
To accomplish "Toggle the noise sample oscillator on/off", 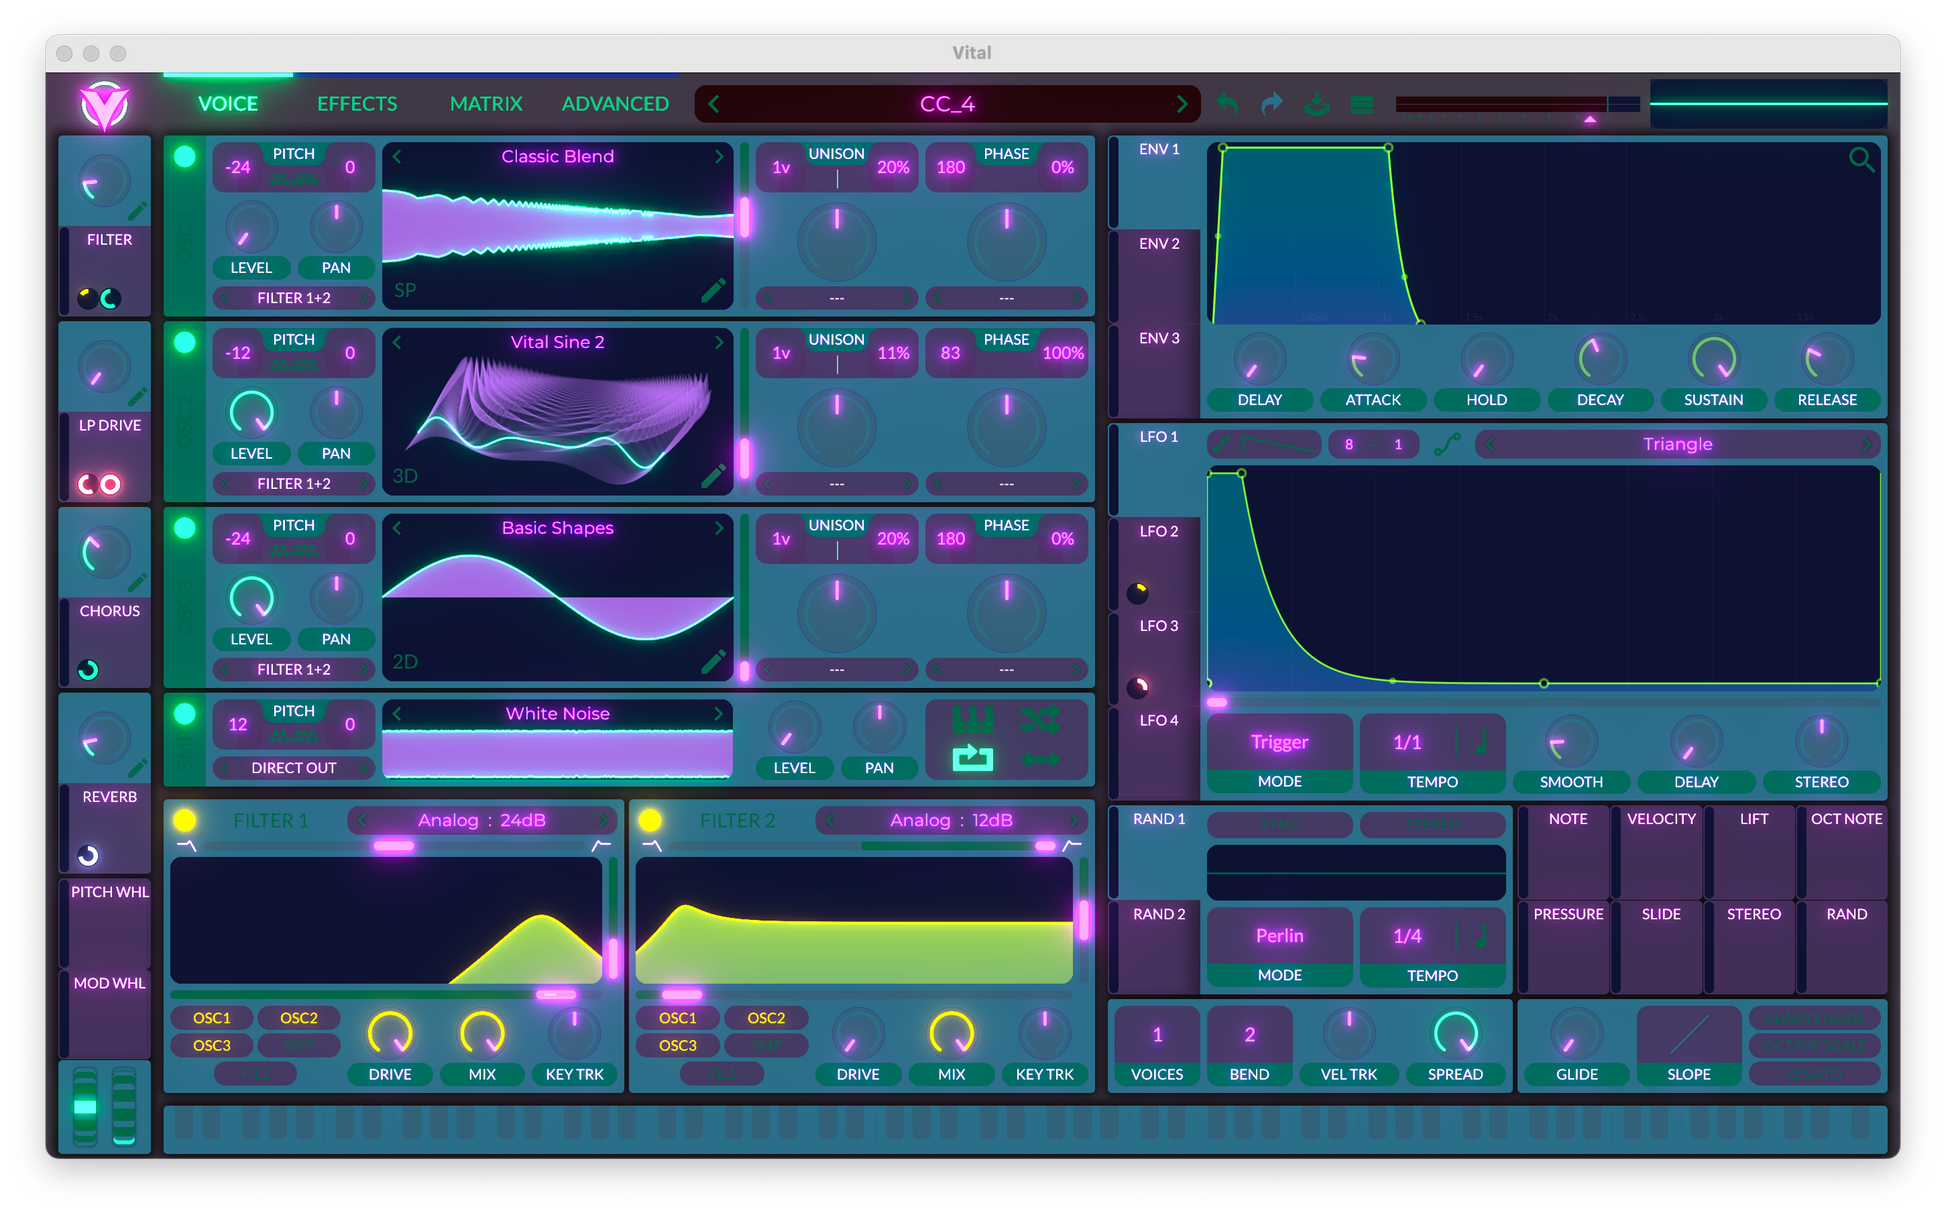I will pyautogui.click(x=185, y=714).
